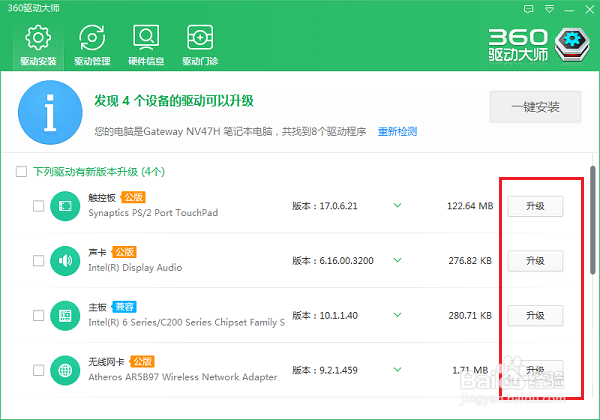Click the 276.82 KB size value
Viewport: 600px width, 420px height.
[x=470, y=261]
